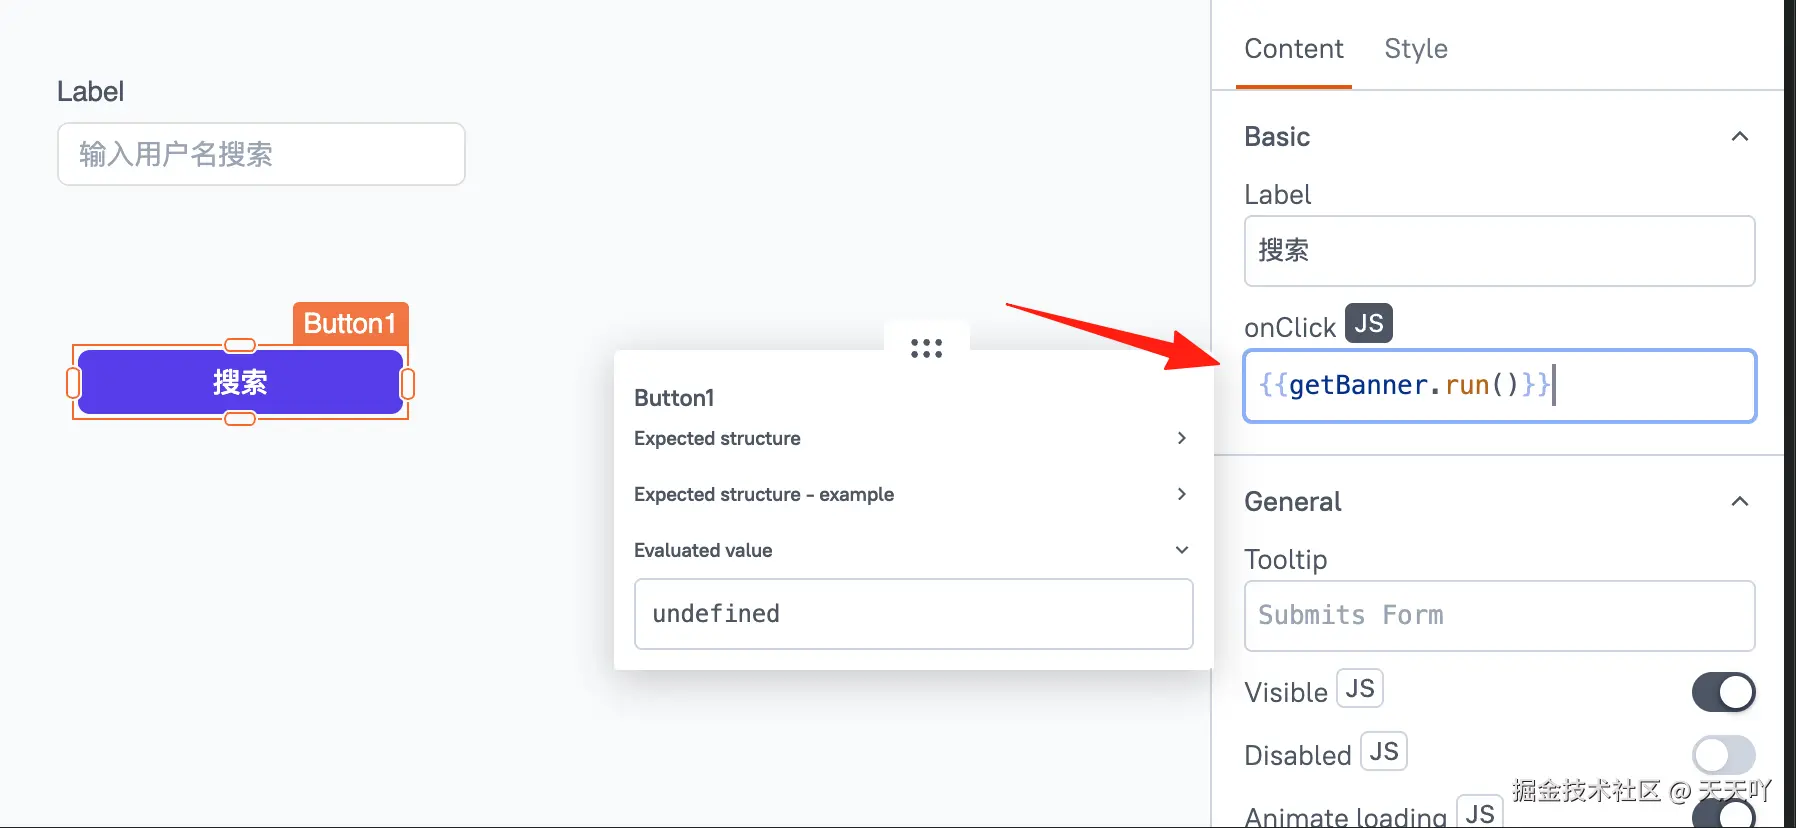Toggle the Animate loading switch

1723,815
